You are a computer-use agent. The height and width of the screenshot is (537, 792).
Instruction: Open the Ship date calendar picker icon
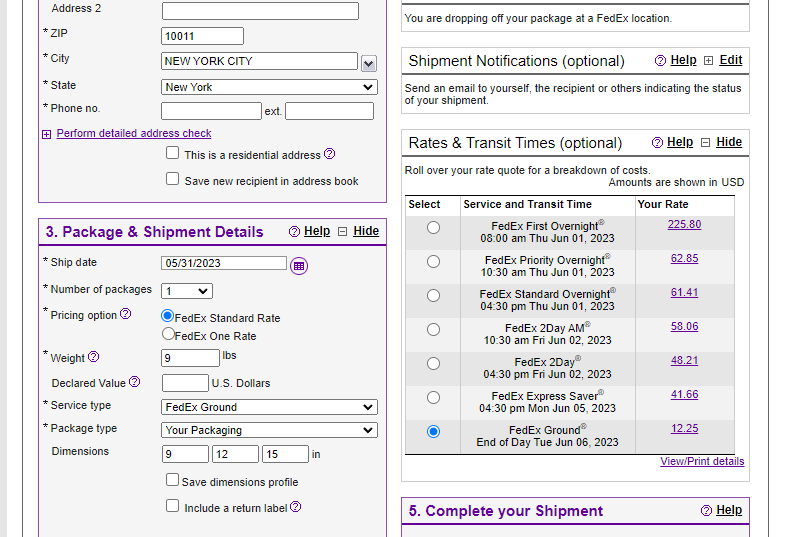pos(299,266)
